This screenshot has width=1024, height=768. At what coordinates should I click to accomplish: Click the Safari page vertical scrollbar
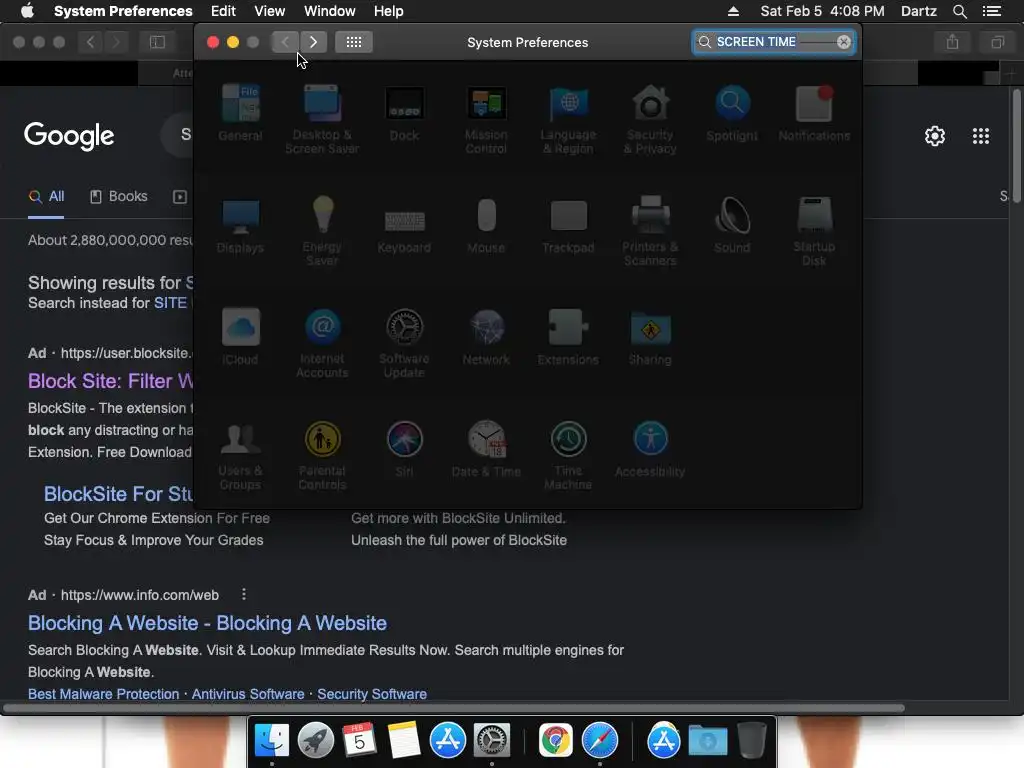1016,148
